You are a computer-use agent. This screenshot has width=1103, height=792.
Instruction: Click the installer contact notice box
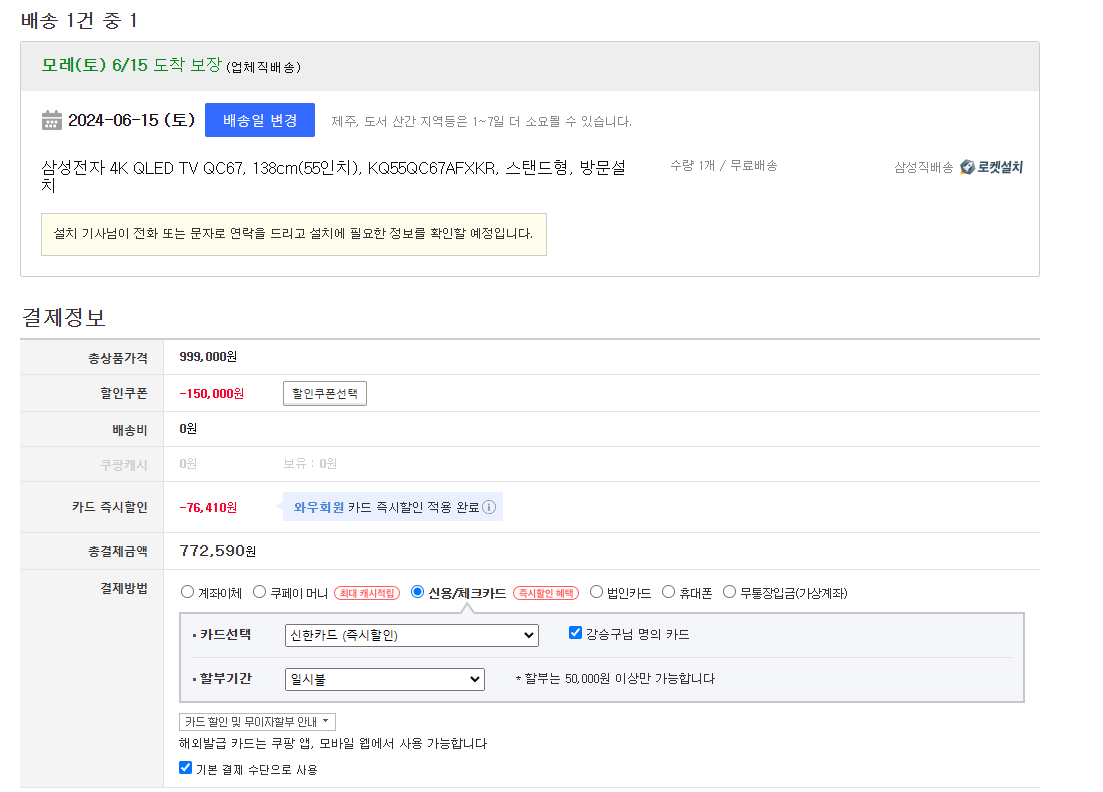pyautogui.click(x=294, y=234)
